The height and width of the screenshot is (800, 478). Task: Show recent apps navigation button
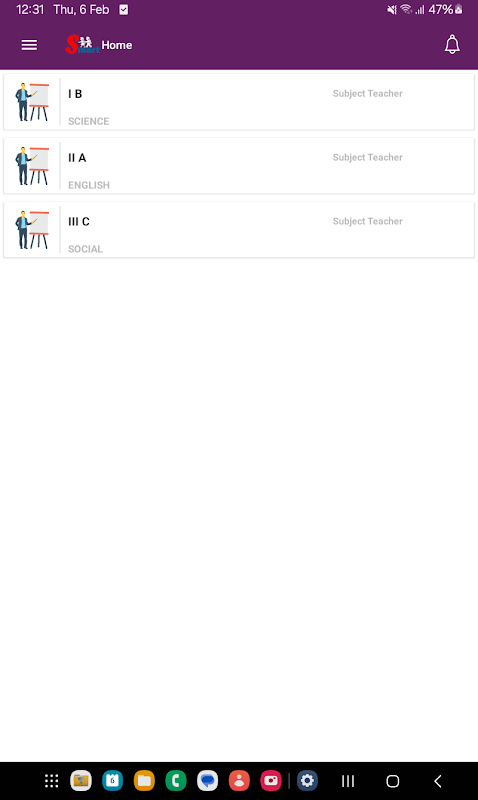[x=348, y=781]
